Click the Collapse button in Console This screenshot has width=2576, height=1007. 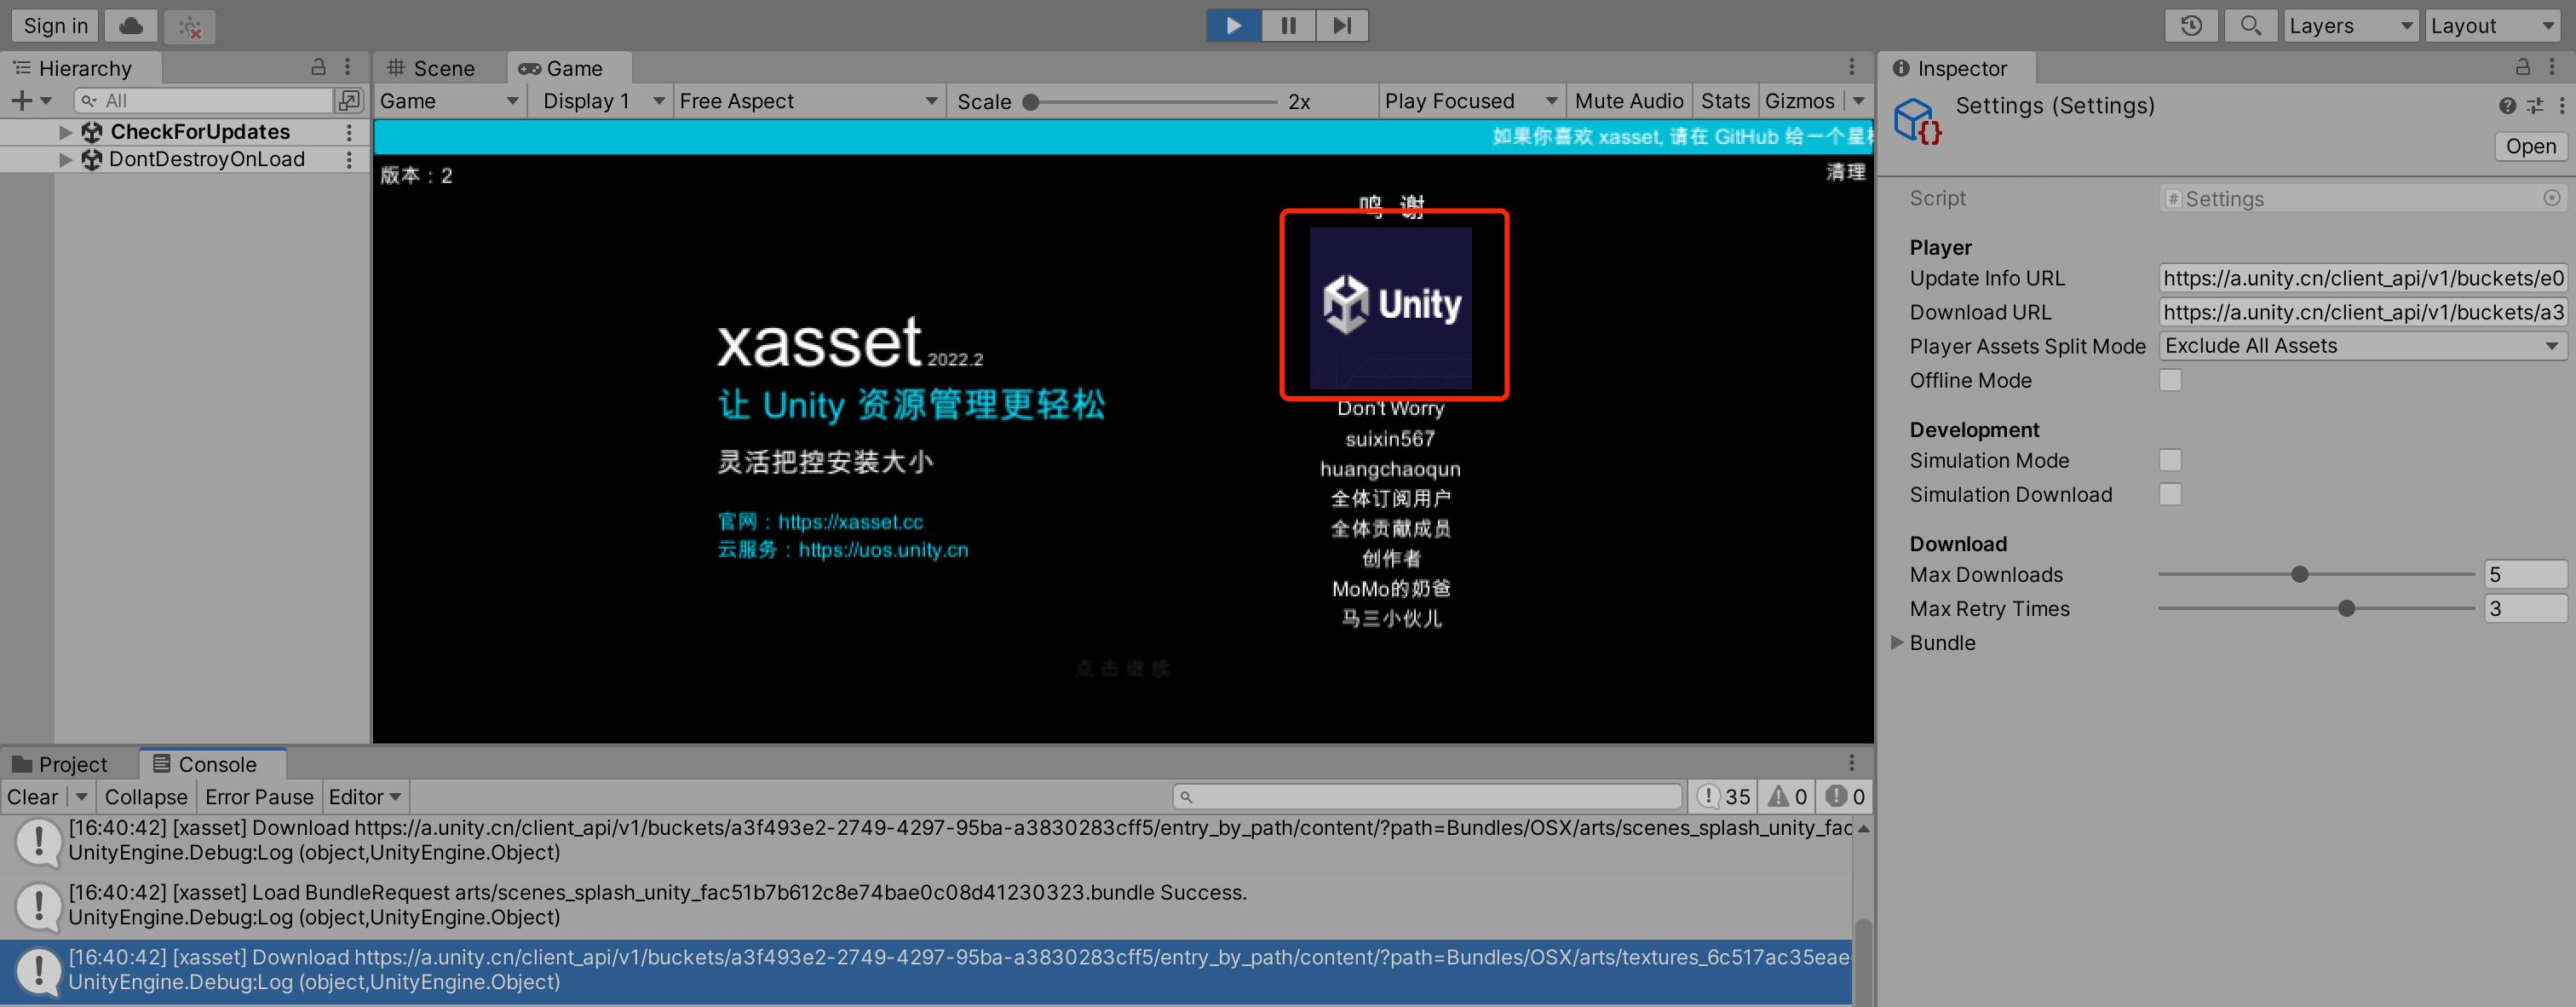point(146,797)
